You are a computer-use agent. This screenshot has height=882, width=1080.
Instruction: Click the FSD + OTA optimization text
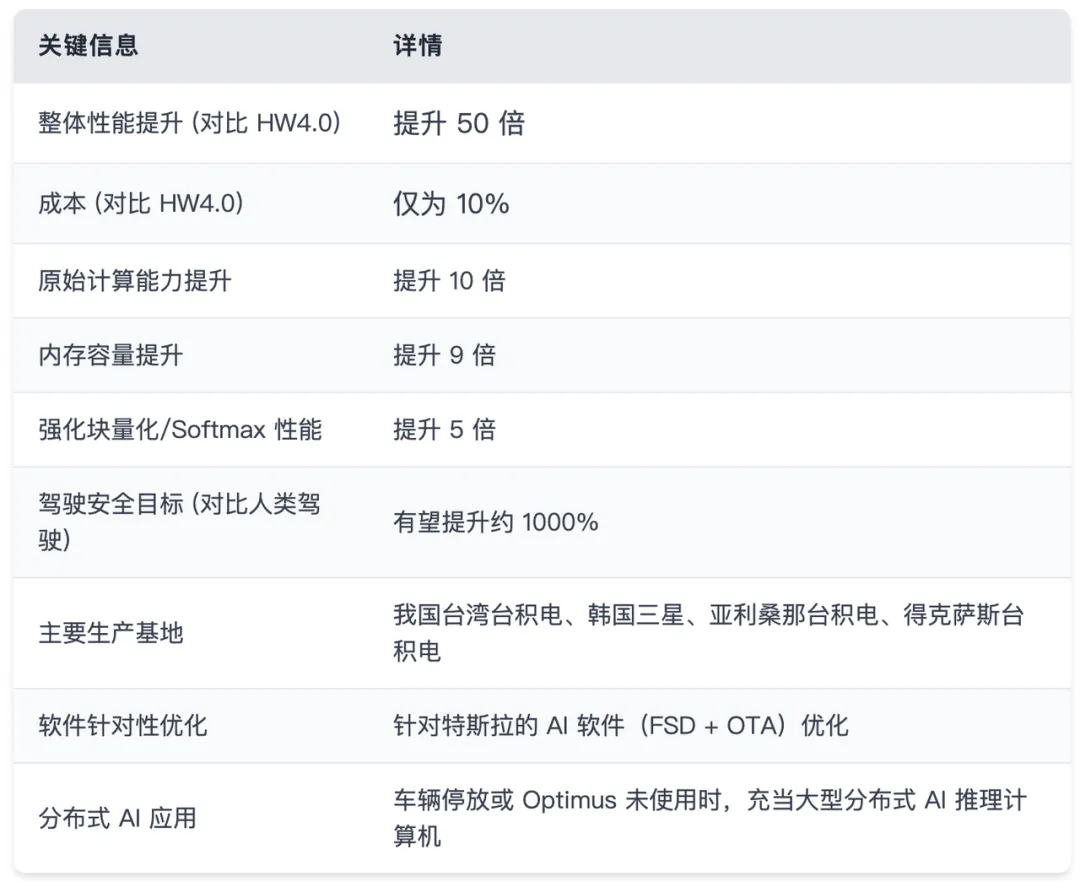click(x=620, y=725)
